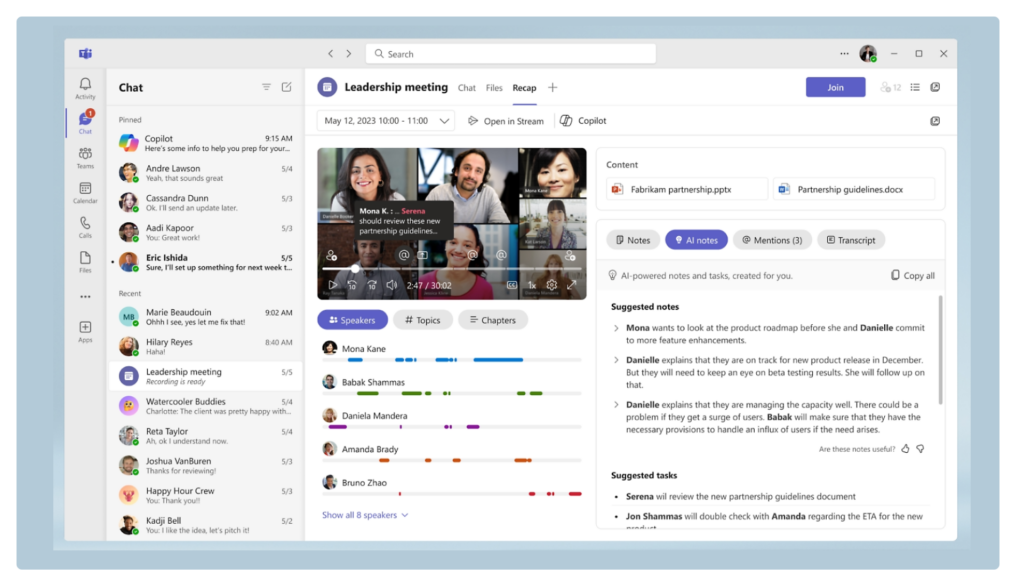The image size is (1024, 576).
Task: Switch to the Transcript tab
Action: pyautogui.click(x=852, y=240)
